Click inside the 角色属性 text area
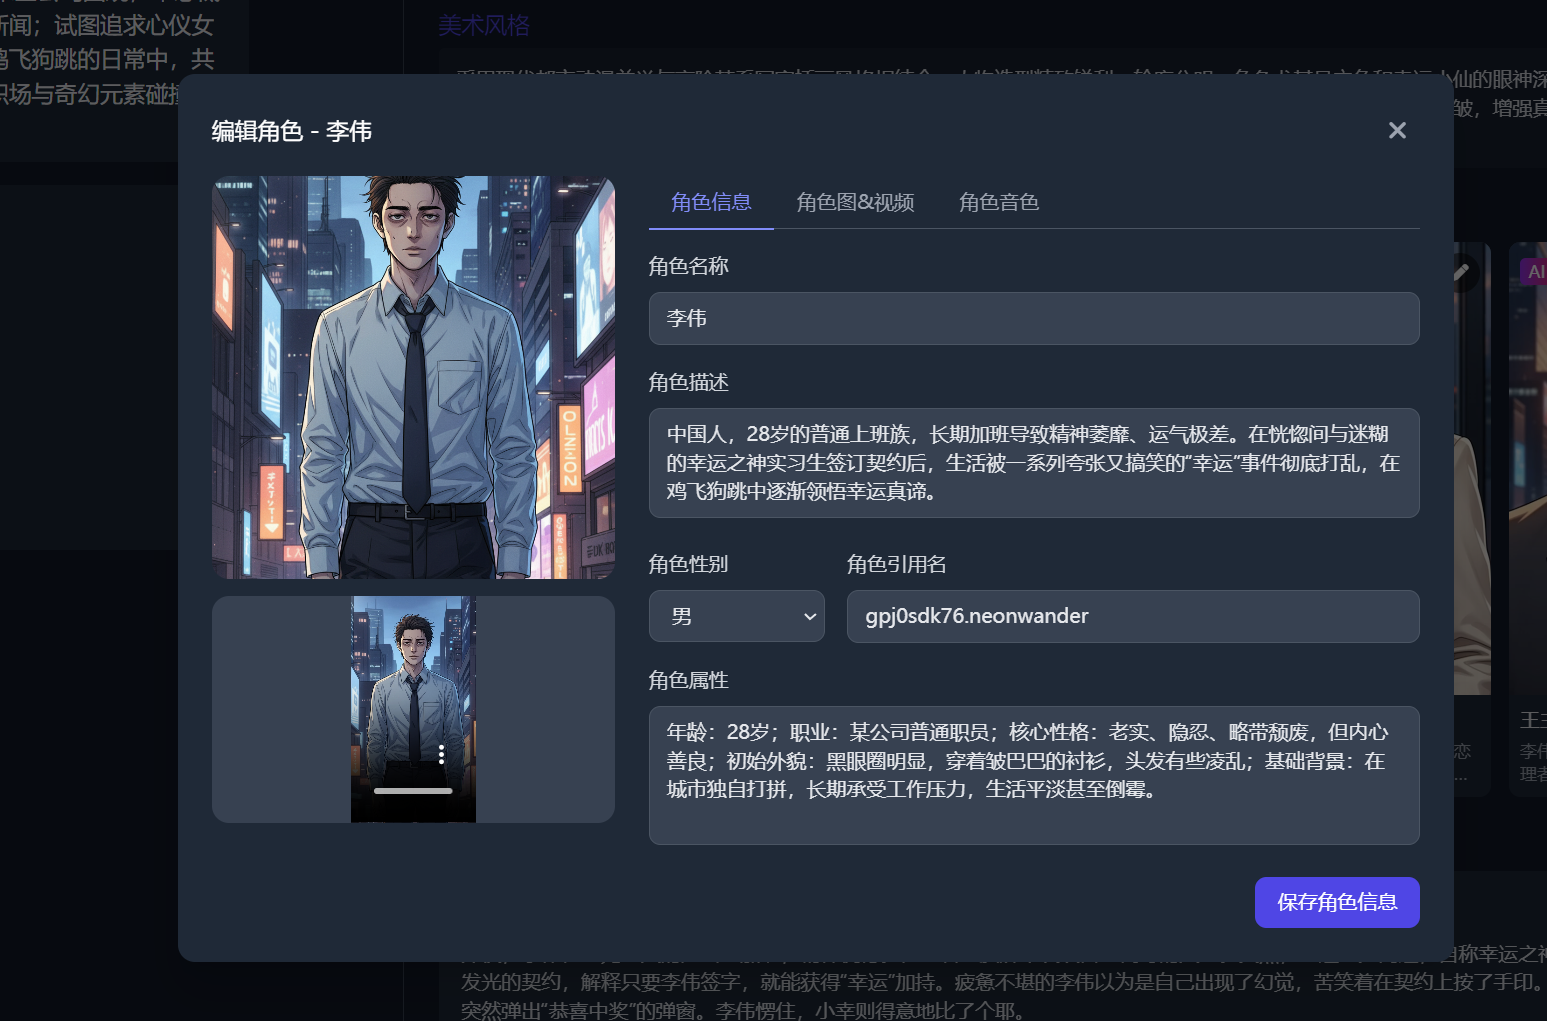Screen dimensions: 1547x1021 tap(1034, 775)
